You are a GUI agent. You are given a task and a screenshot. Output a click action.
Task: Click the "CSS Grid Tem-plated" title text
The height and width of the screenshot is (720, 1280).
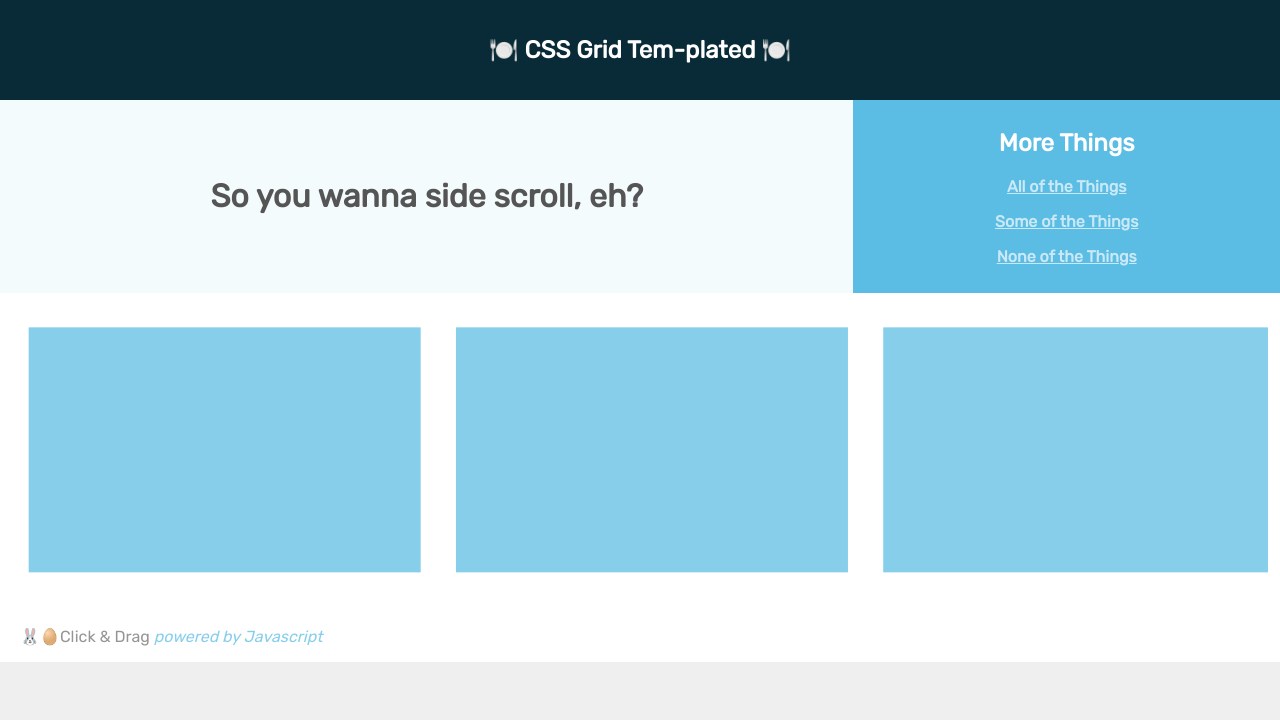[640, 50]
